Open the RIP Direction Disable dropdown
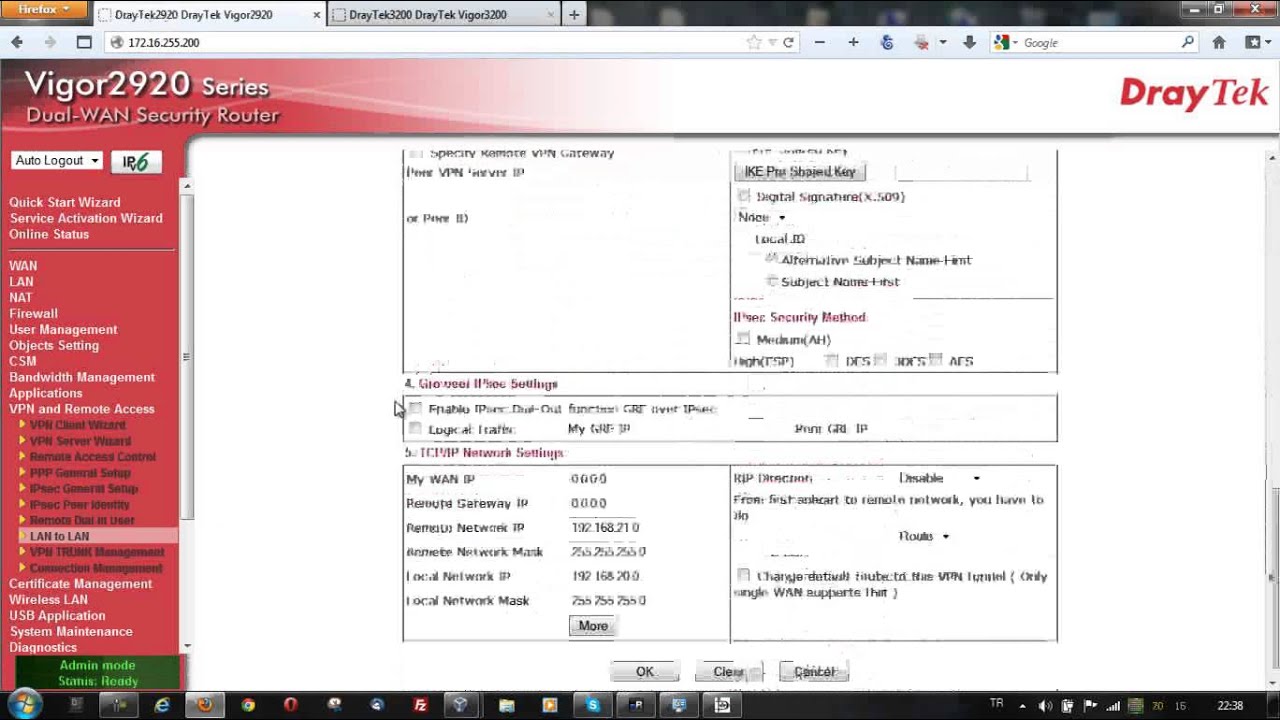1280x720 pixels. 938,478
